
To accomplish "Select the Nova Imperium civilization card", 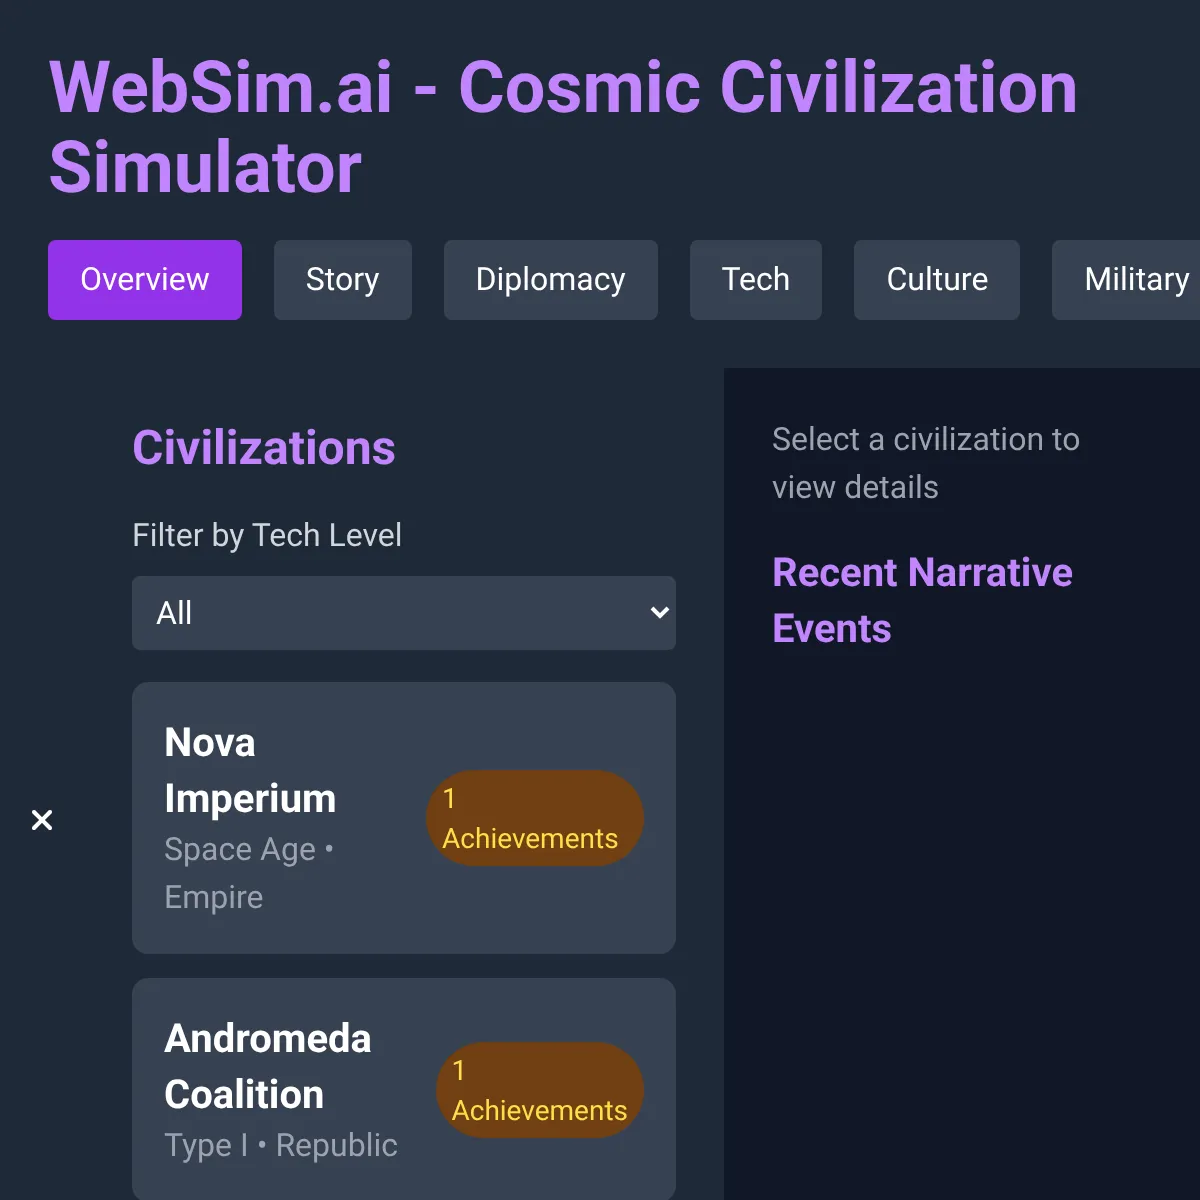I will 404,818.
